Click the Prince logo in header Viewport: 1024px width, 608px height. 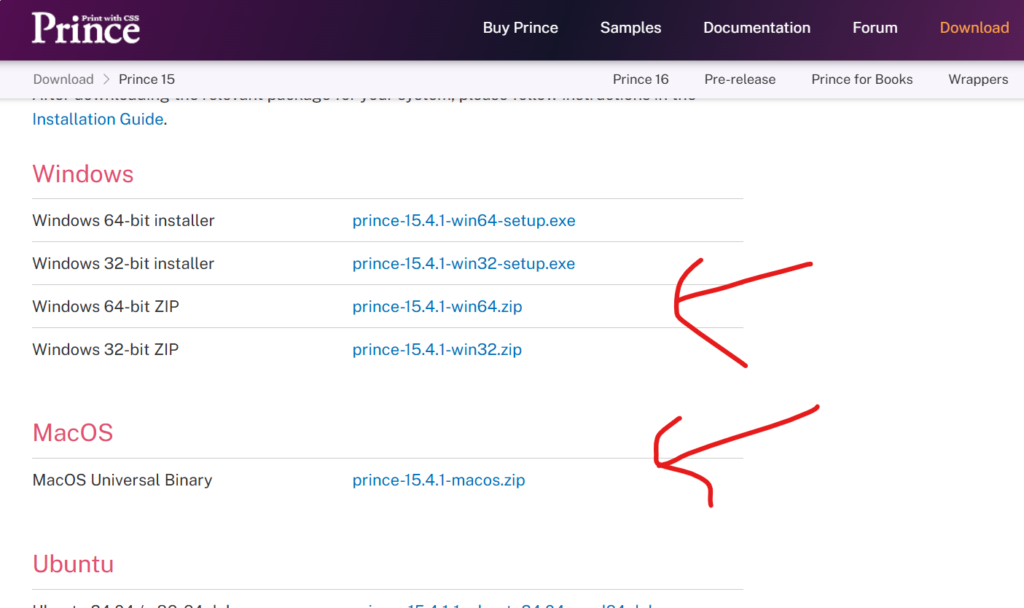[x=85, y=28]
